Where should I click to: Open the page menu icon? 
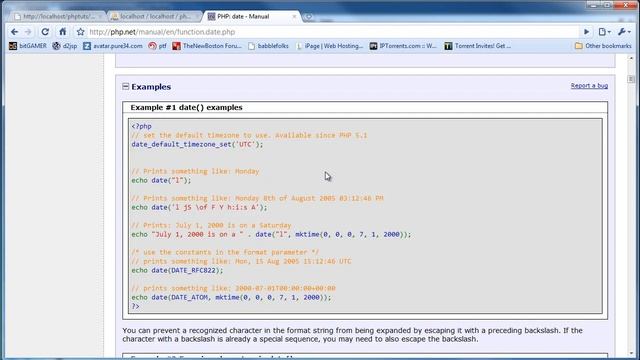[x=604, y=32]
